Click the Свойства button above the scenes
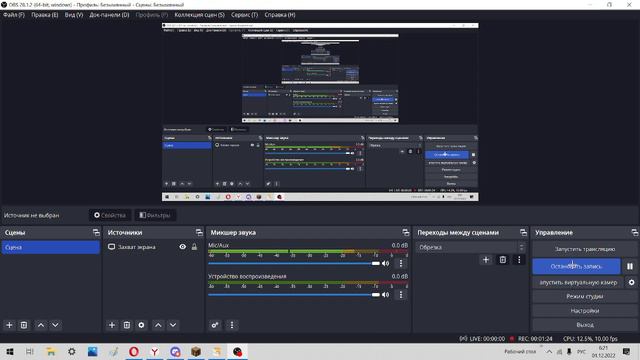 pos(110,215)
